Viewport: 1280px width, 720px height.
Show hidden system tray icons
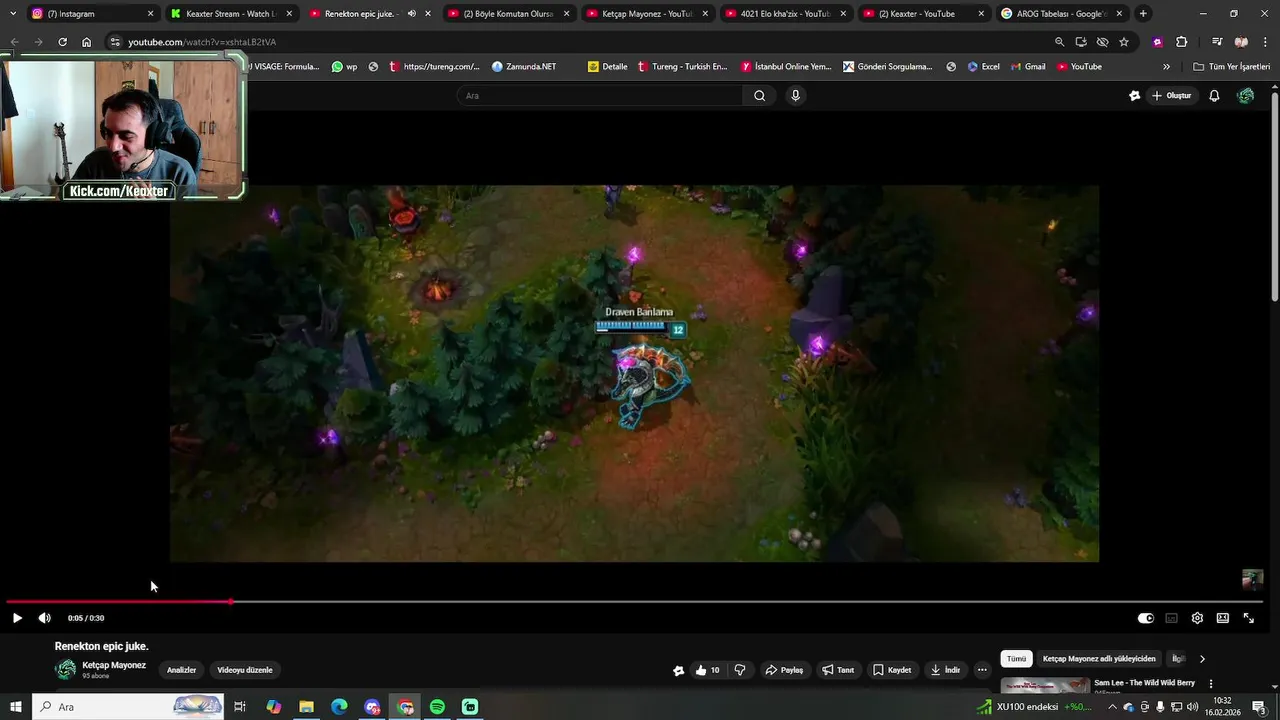point(1112,707)
